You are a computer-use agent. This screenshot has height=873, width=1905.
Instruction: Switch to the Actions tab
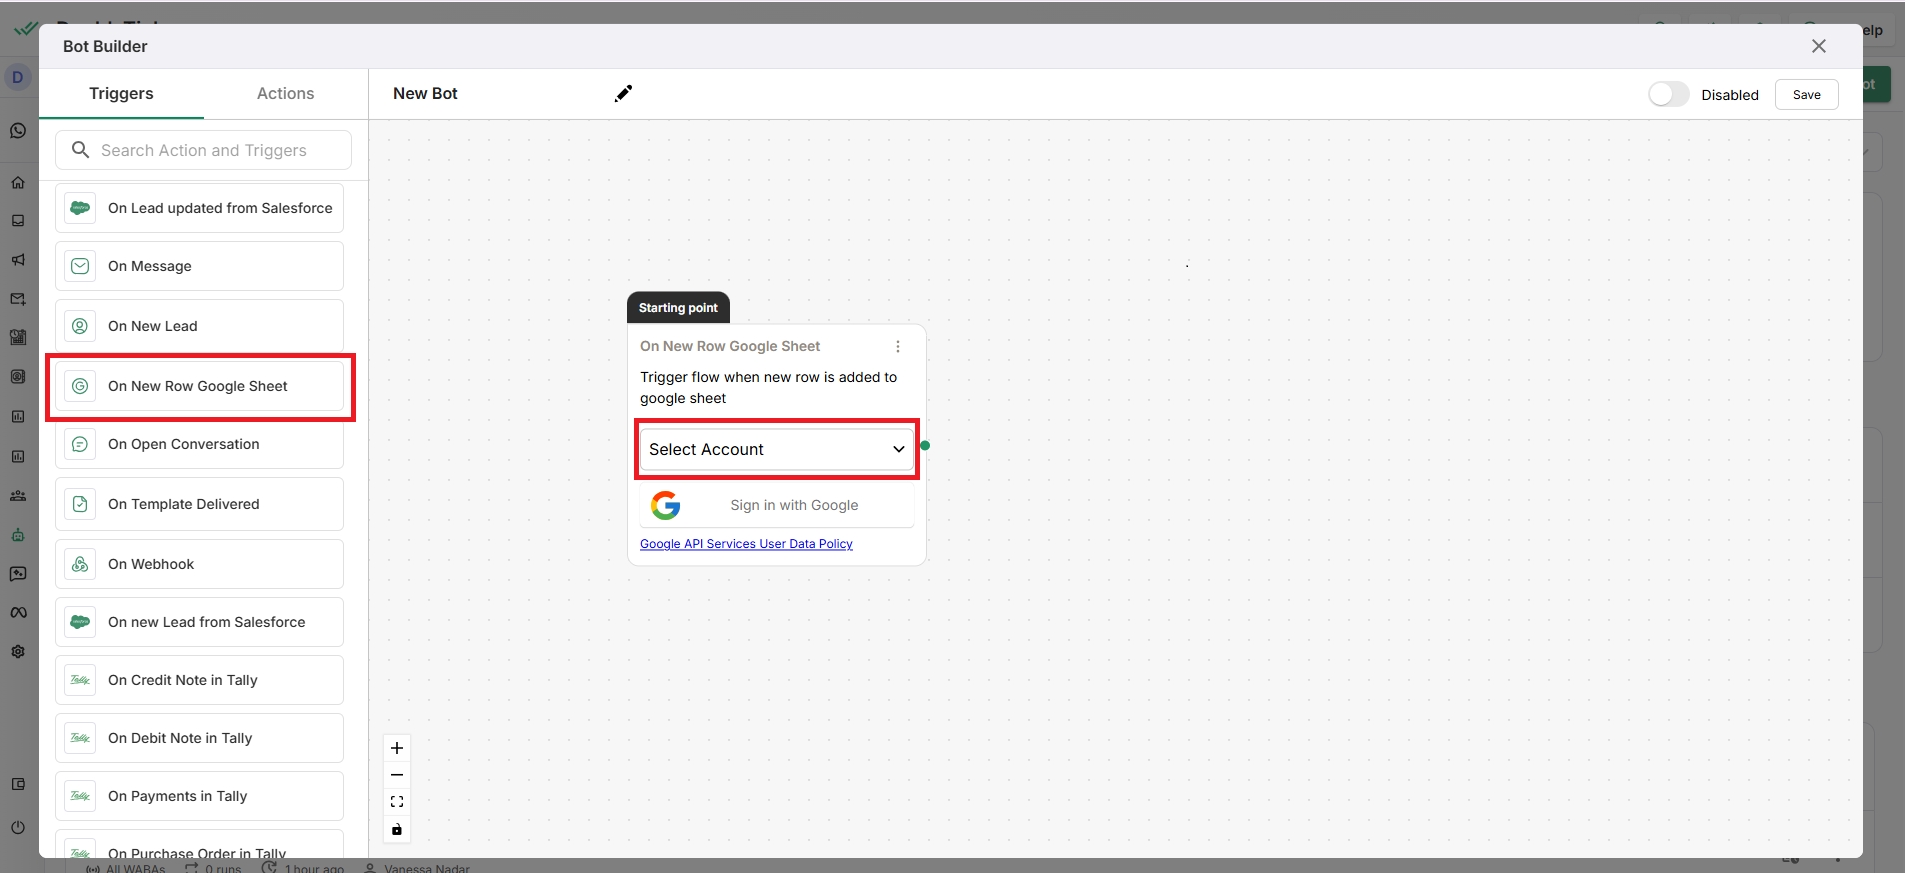[285, 93]
